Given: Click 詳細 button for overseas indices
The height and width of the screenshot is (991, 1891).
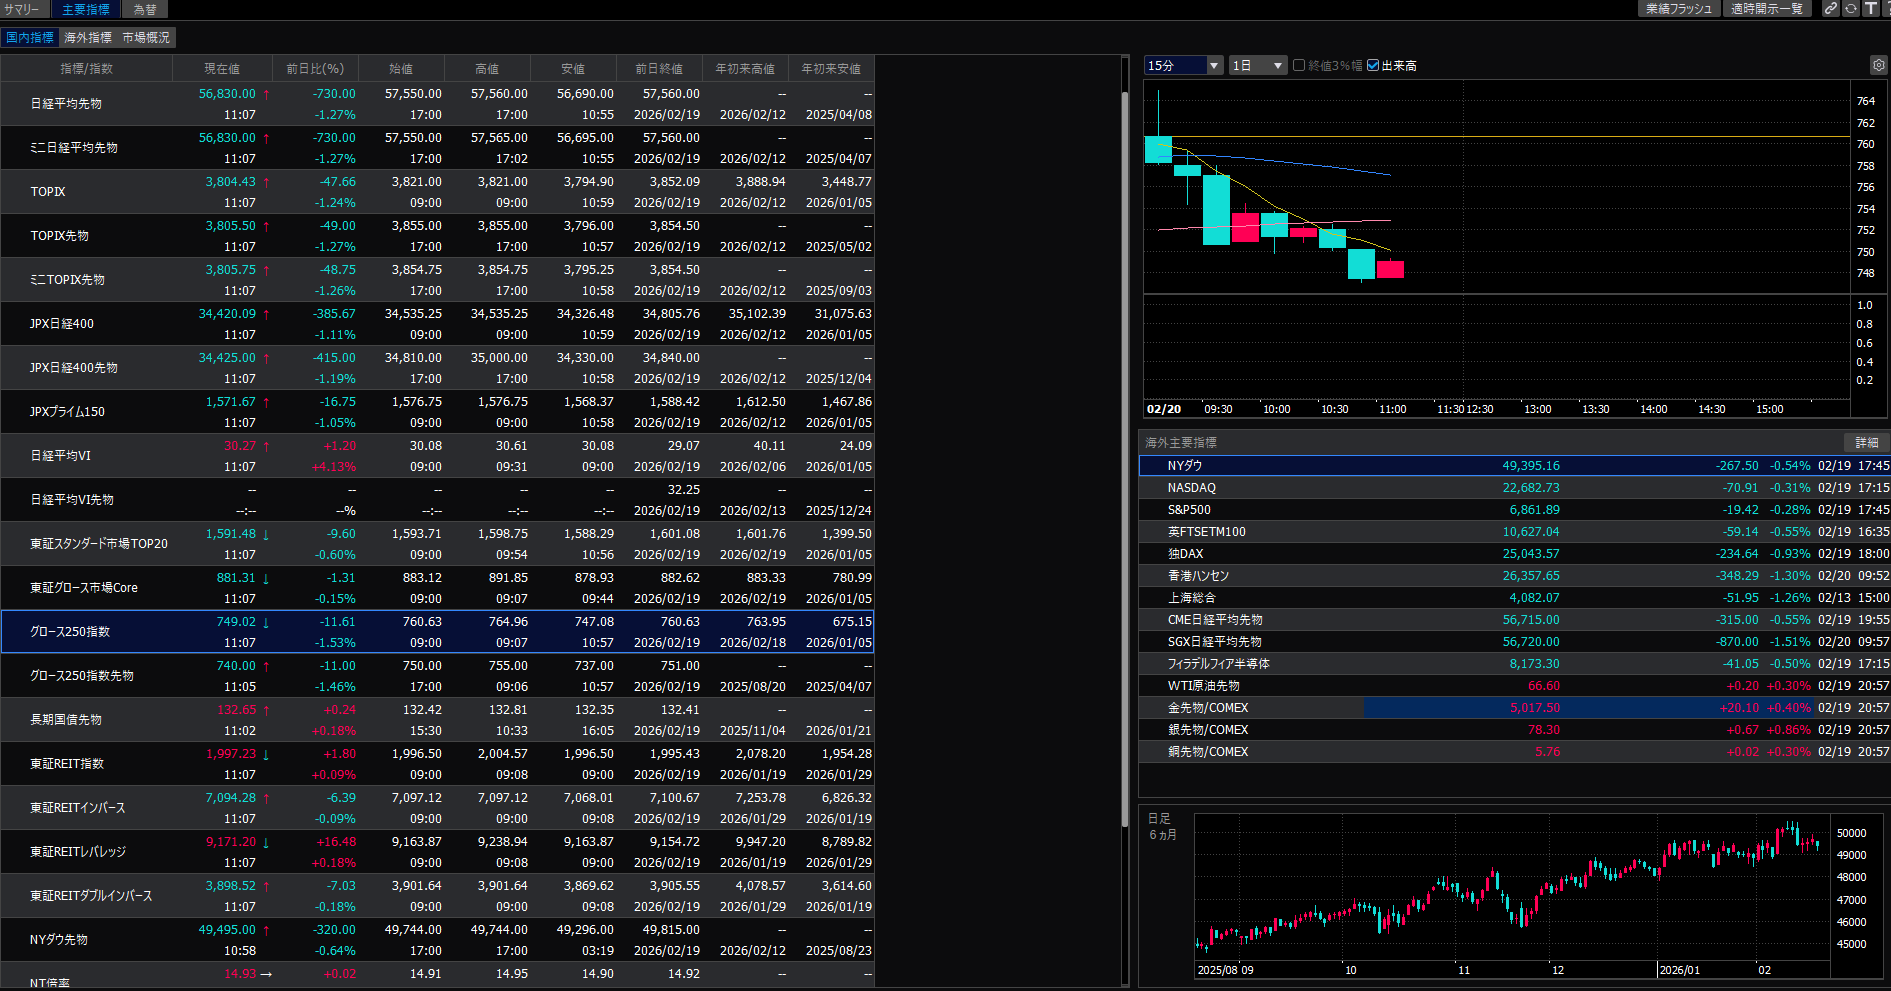Looking at the screenshot, I should point(1866,442).
